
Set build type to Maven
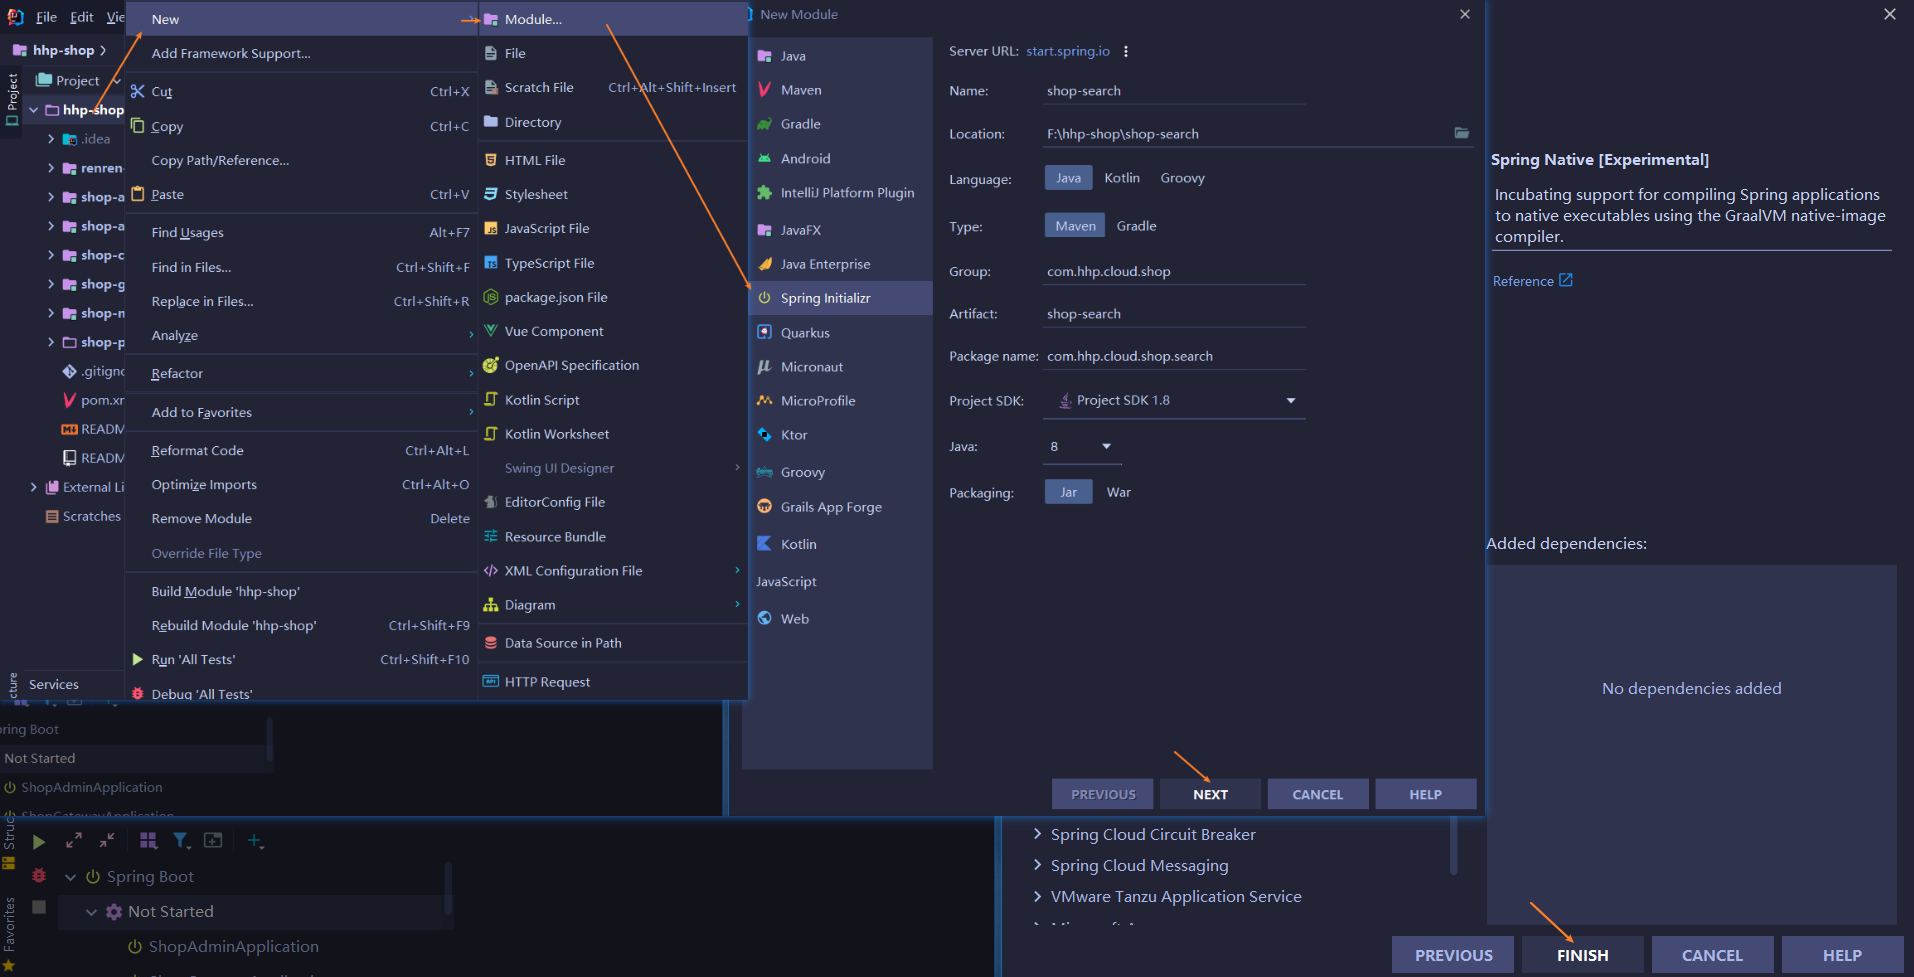pos(1075,226)
